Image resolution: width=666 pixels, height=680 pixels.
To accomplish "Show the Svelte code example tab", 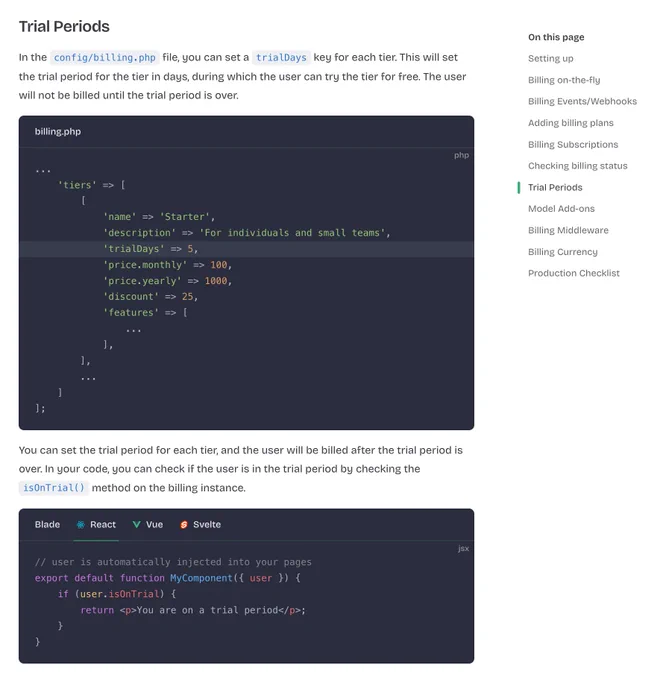I will 200,525.
